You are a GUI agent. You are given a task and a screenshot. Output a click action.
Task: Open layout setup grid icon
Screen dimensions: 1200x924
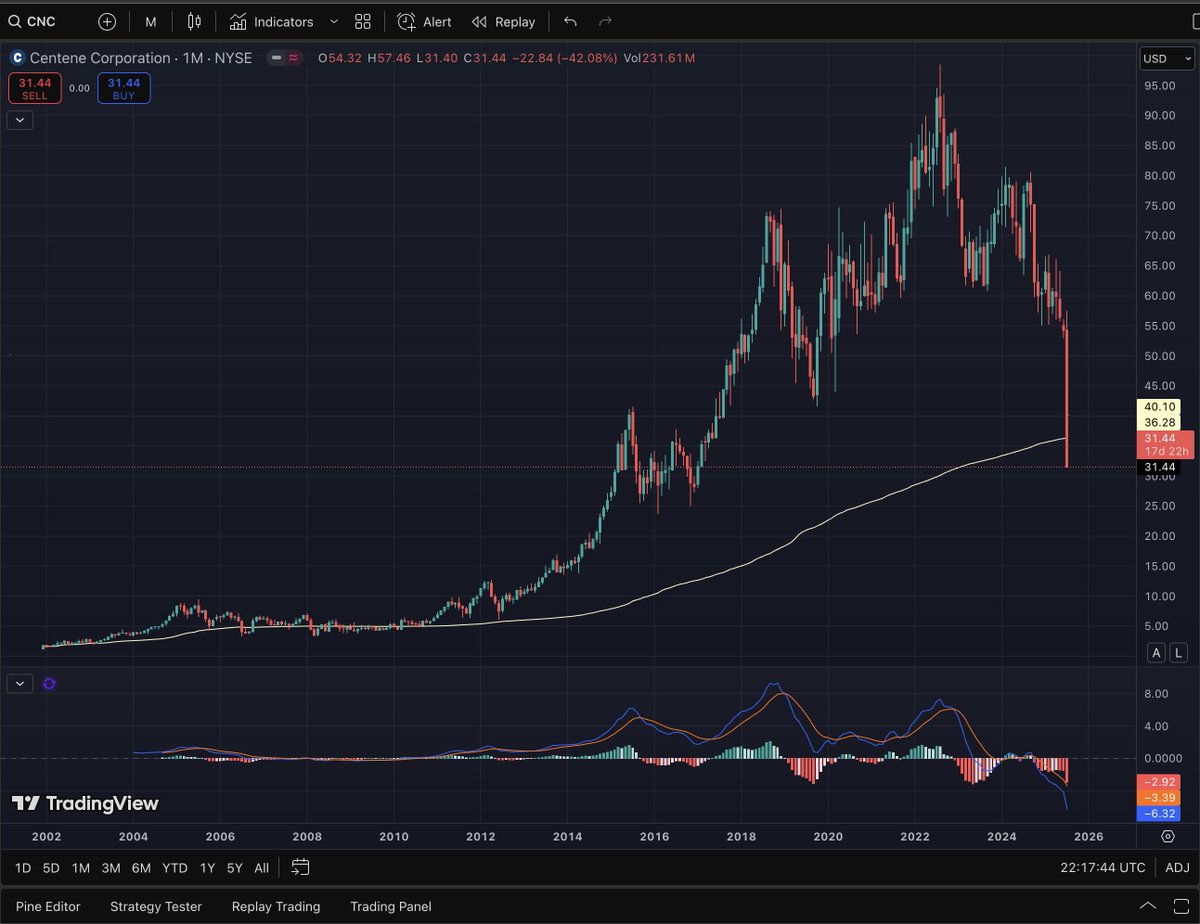pyautogui.click(x=363, y=21)
